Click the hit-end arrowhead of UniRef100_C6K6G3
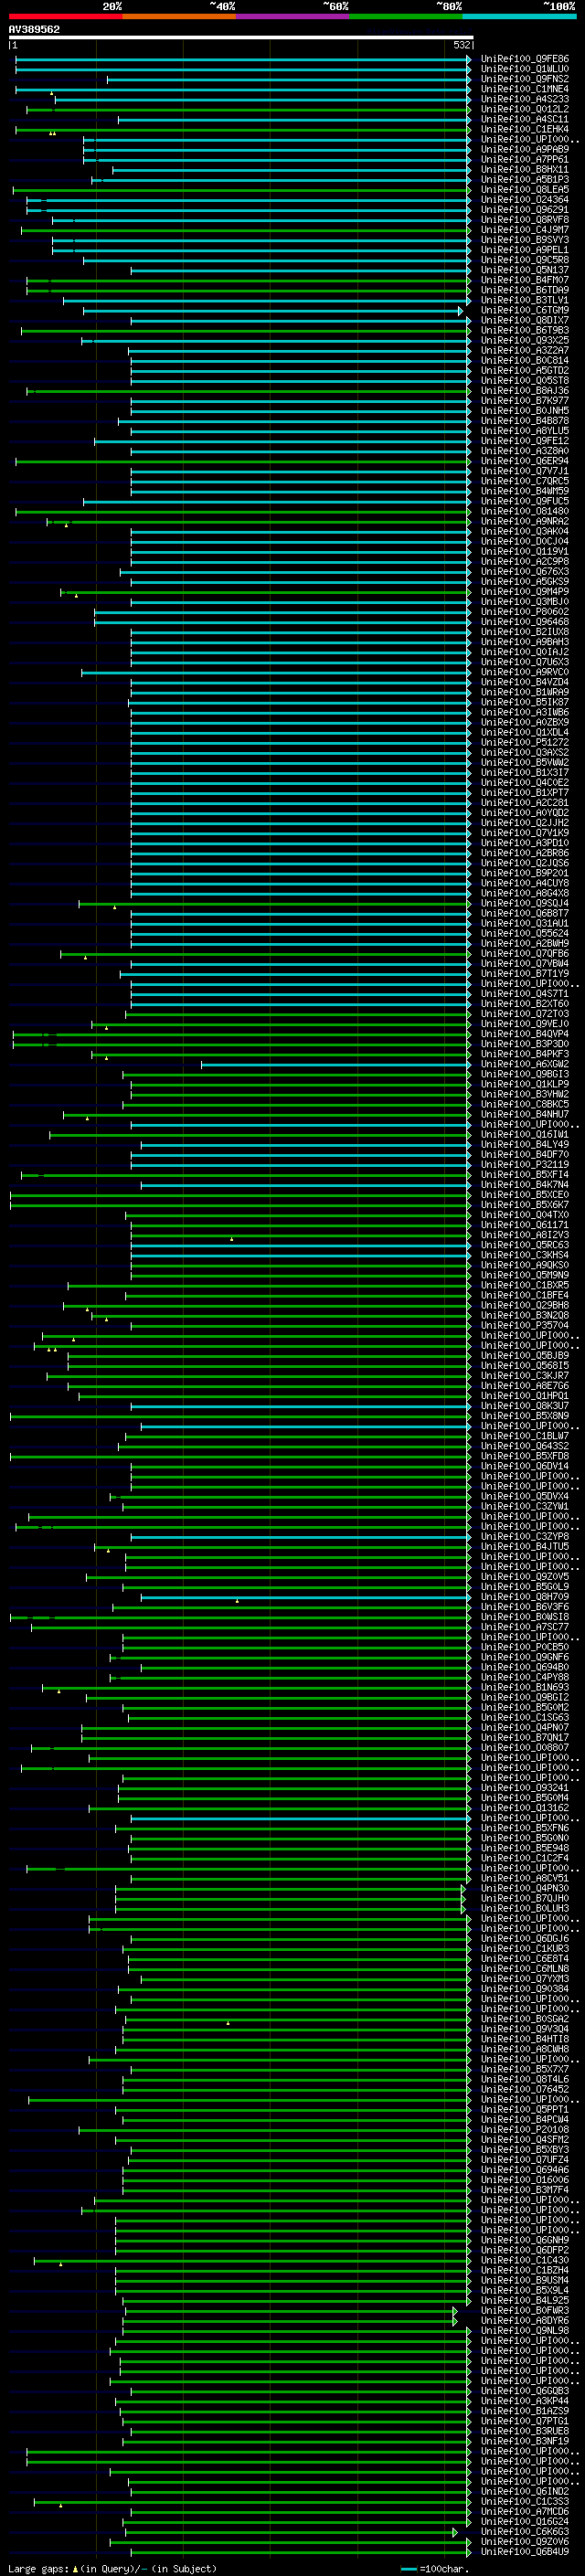This screenshot has height=2576, width=585. coord(455,2532)
